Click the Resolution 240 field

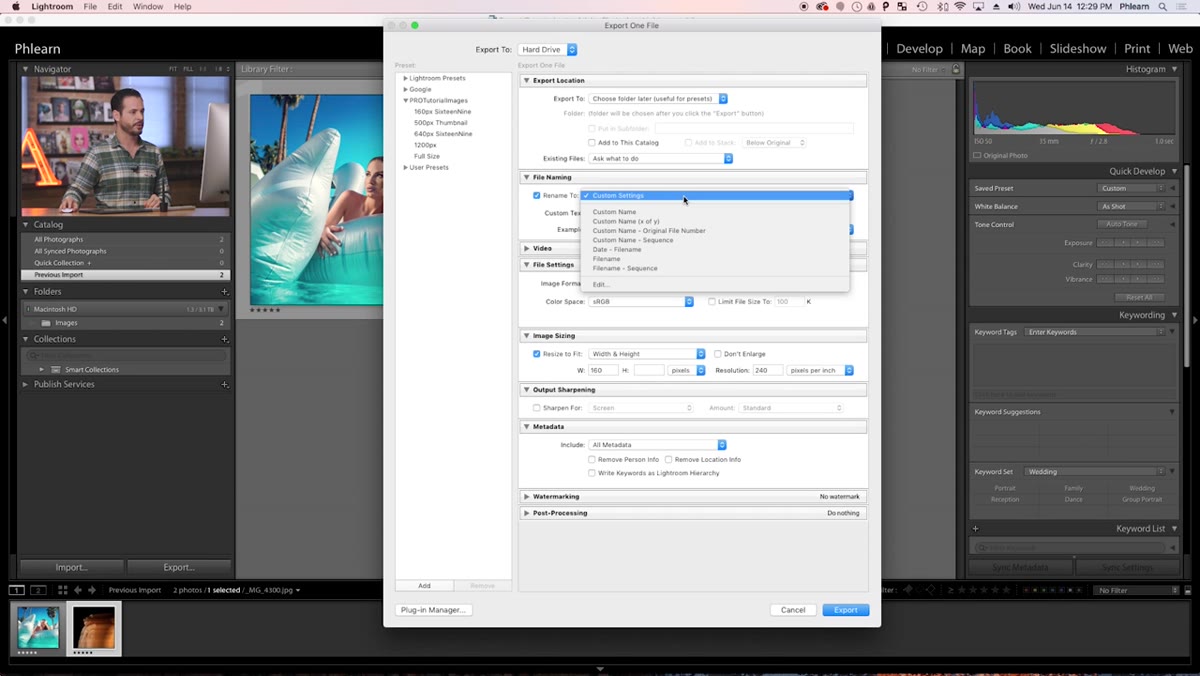point(767,370)
